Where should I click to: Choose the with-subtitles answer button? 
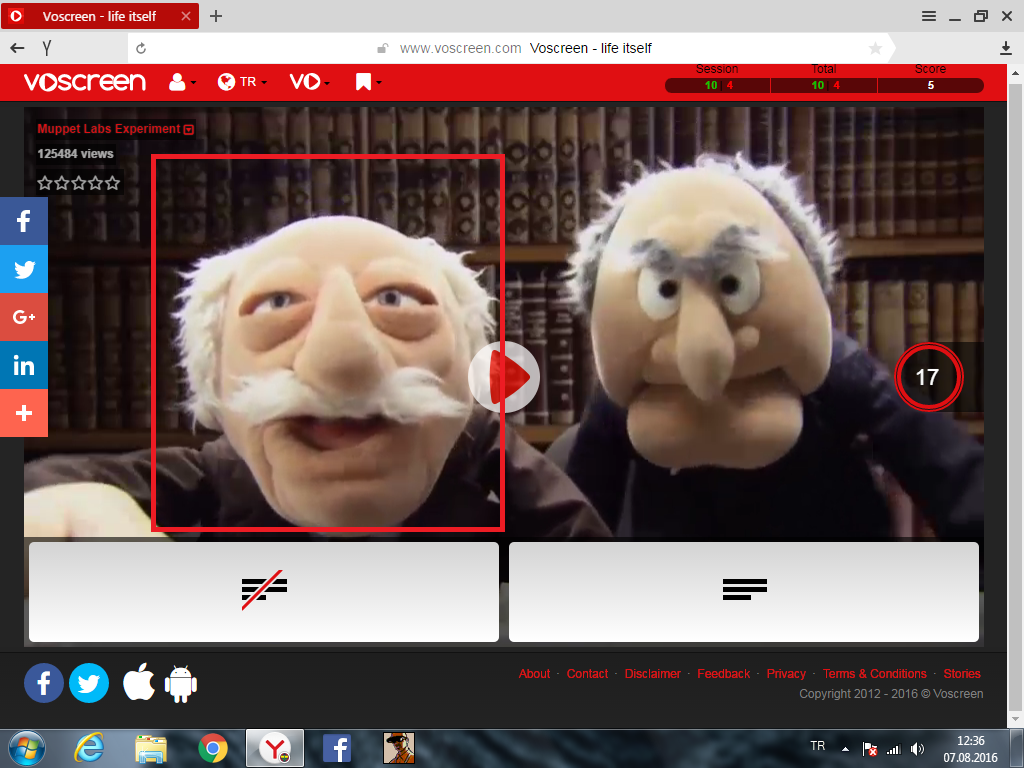744,592
